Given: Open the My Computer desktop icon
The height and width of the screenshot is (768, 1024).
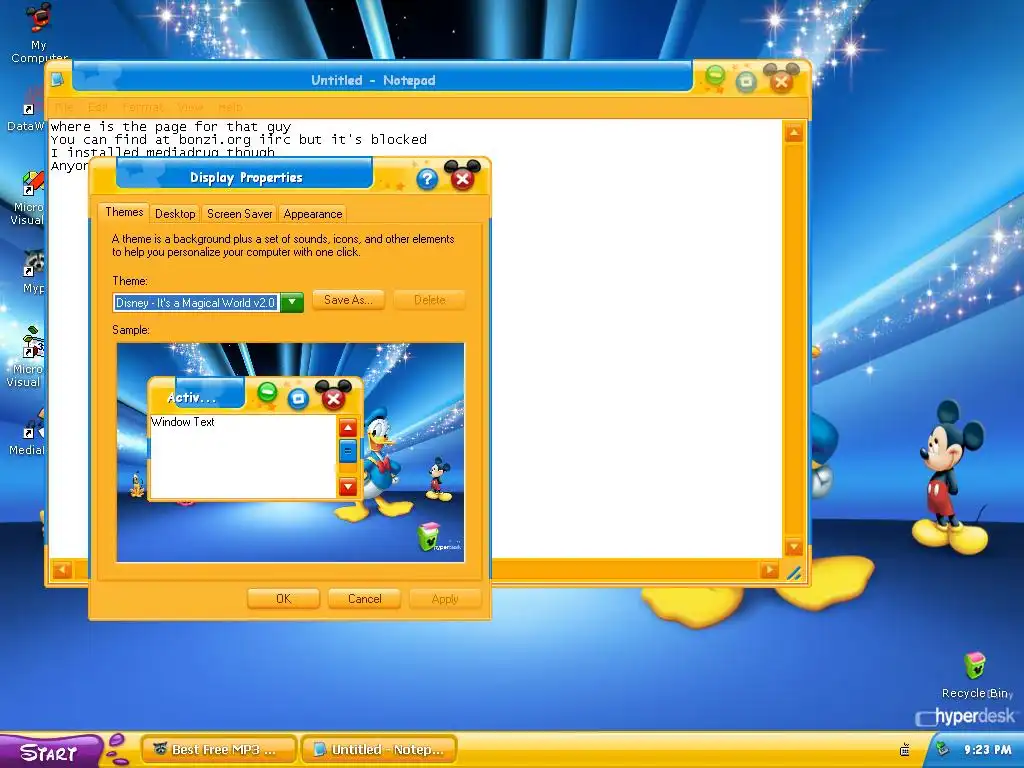Looking at the screenshot, I should (x=39, y=31).
